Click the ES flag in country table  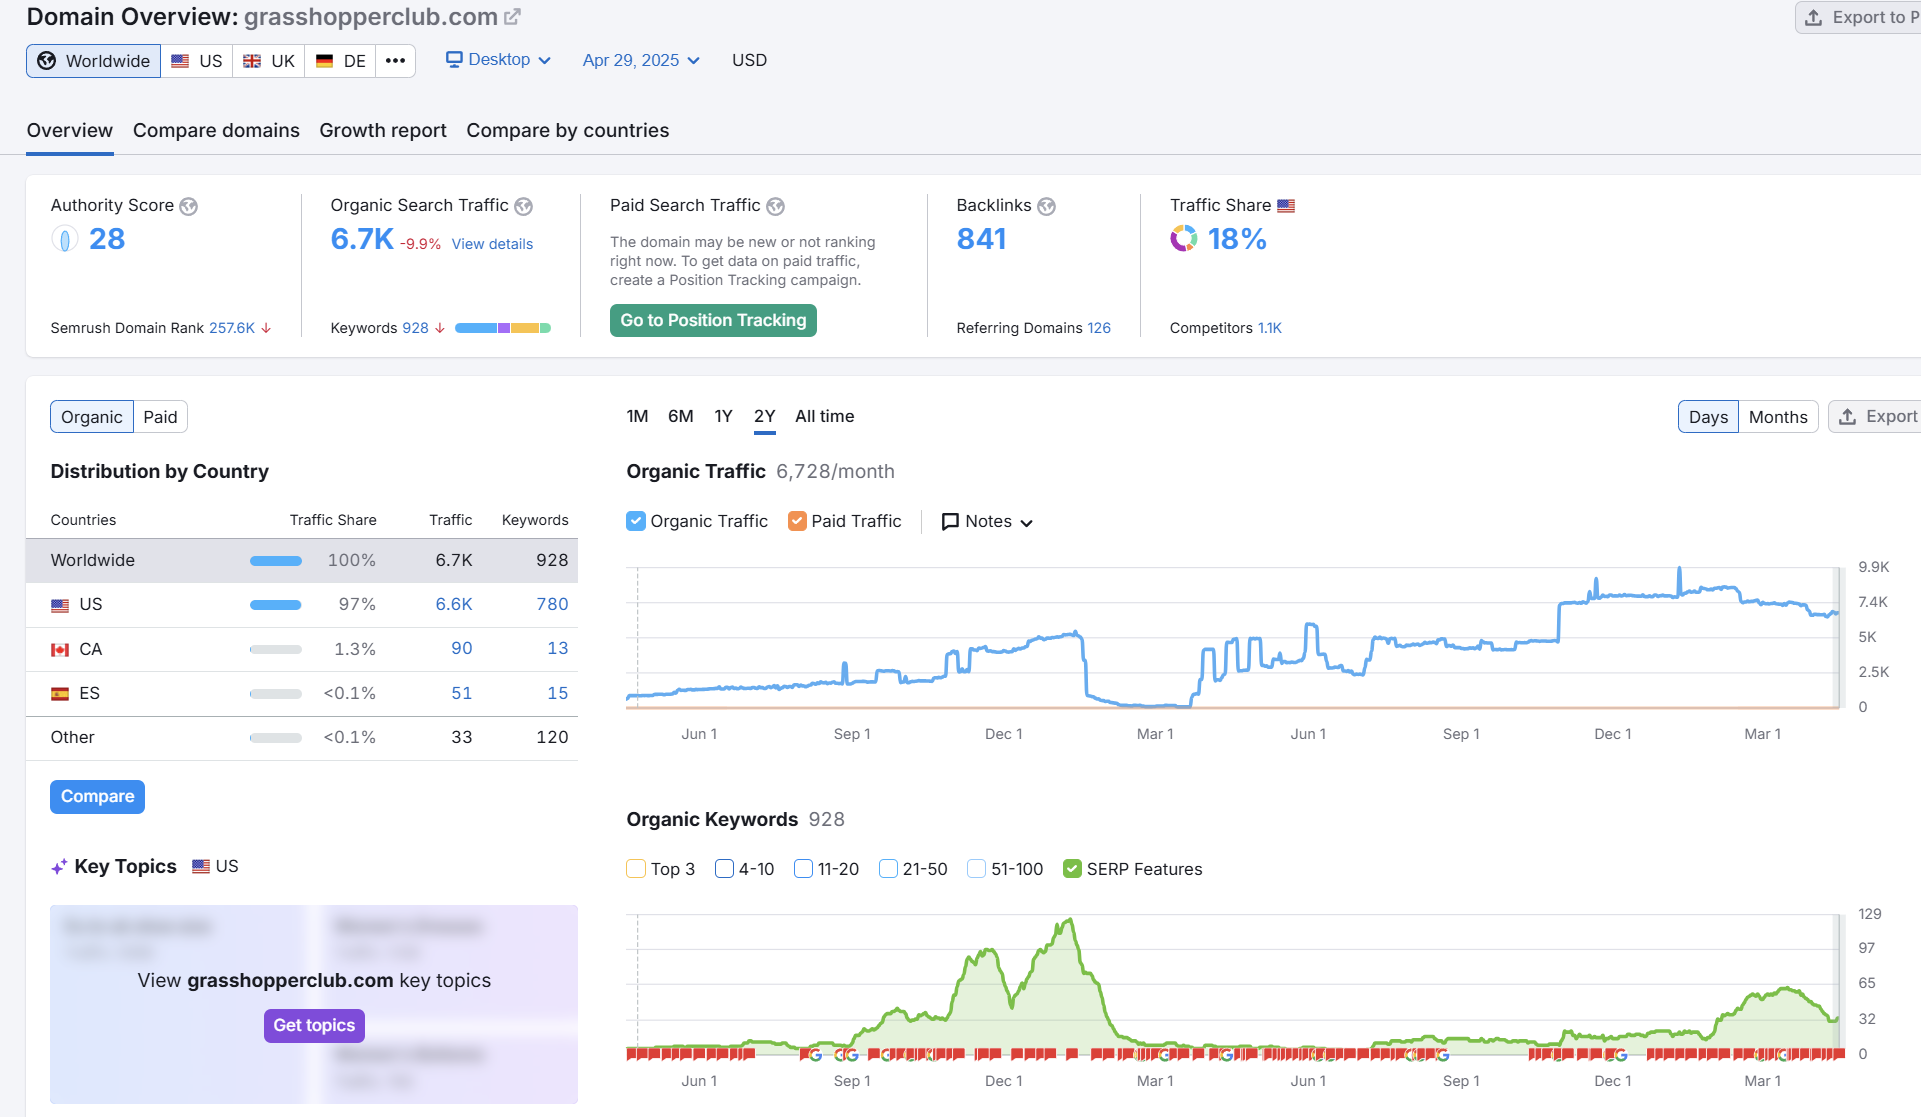tap(60, 694)
